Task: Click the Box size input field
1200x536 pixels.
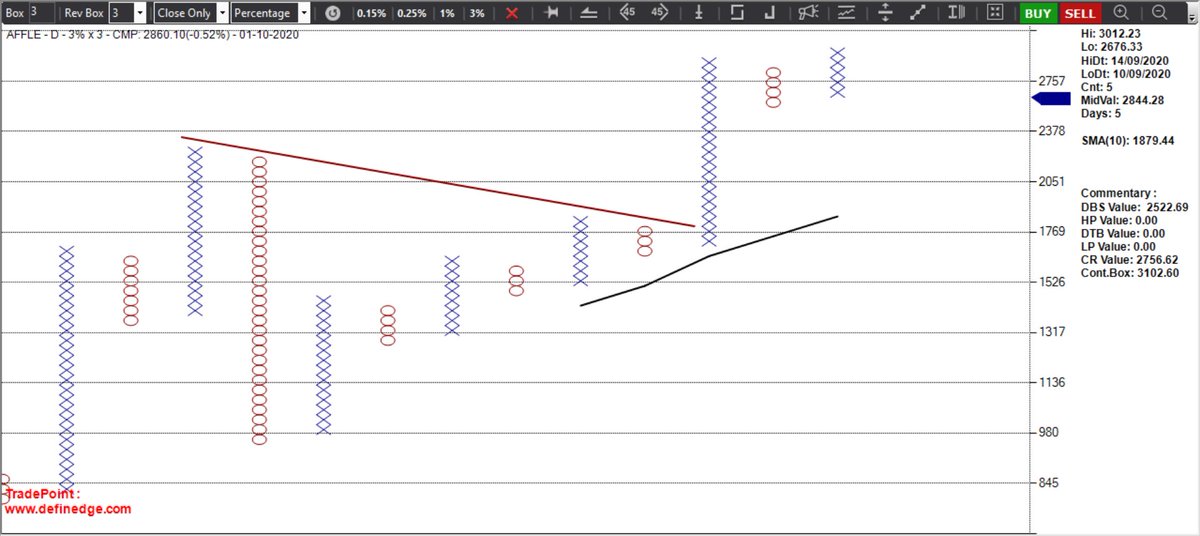Action: pos(40,13)
